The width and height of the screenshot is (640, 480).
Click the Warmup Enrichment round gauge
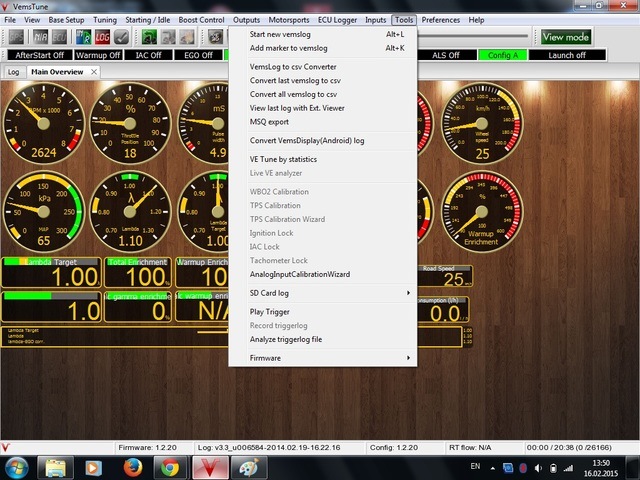482,211
